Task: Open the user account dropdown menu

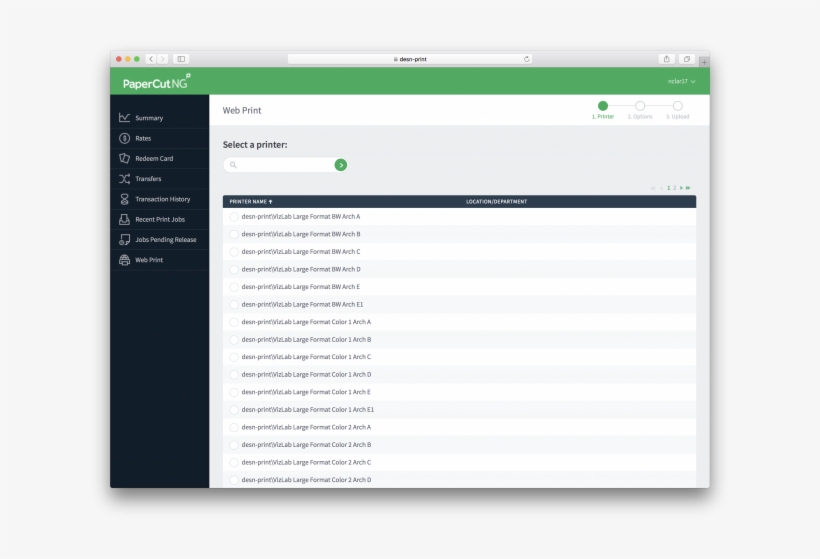Action: [x=682, y=81]
